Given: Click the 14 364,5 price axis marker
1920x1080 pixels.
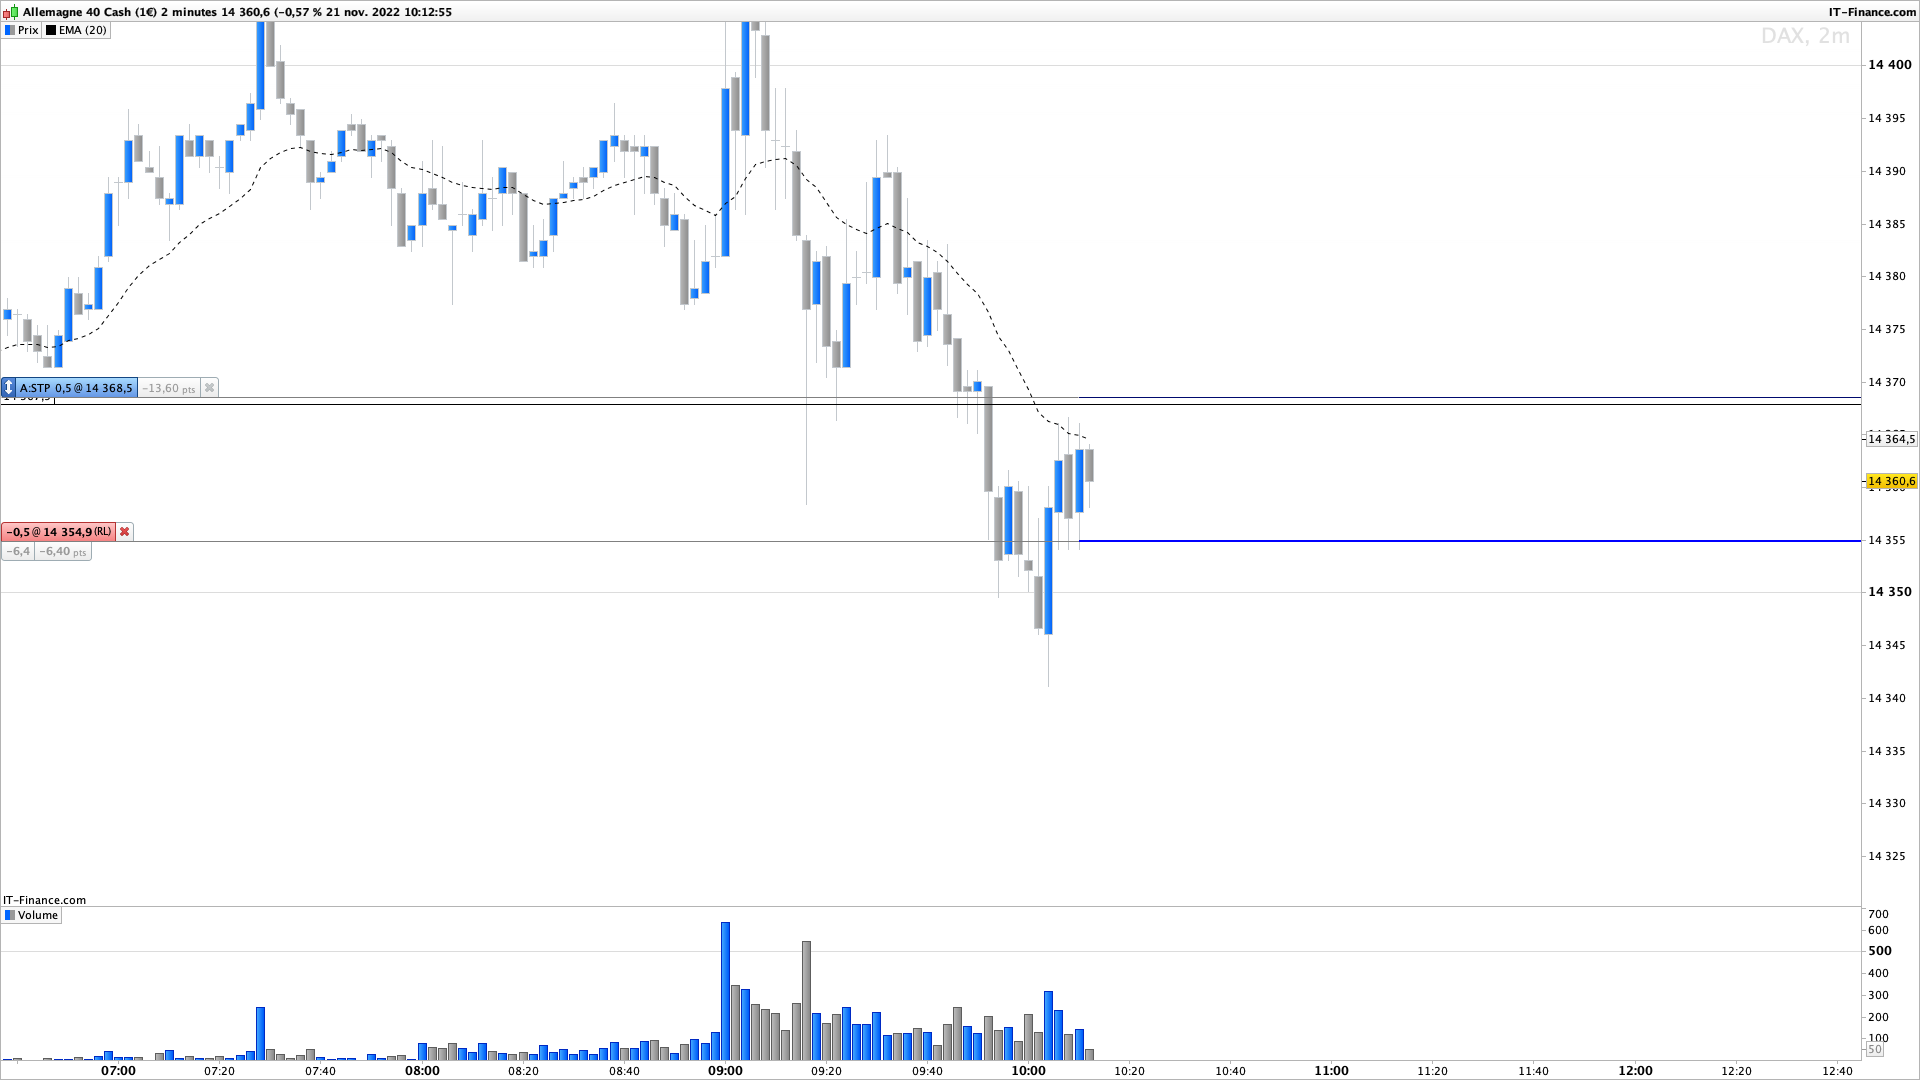Looking at the screenshot, I should tap(1891, 439).
